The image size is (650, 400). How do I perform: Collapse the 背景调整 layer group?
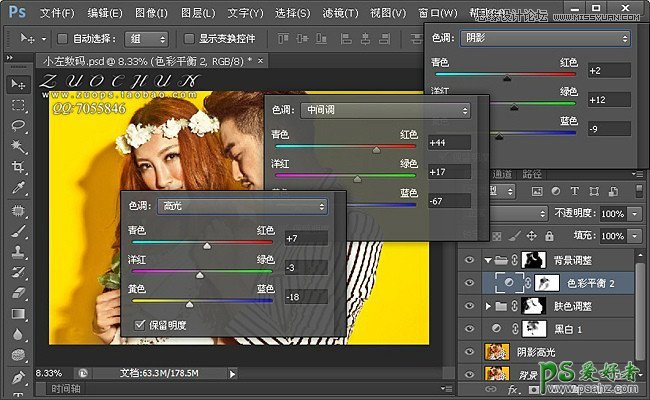click(488, 260)
